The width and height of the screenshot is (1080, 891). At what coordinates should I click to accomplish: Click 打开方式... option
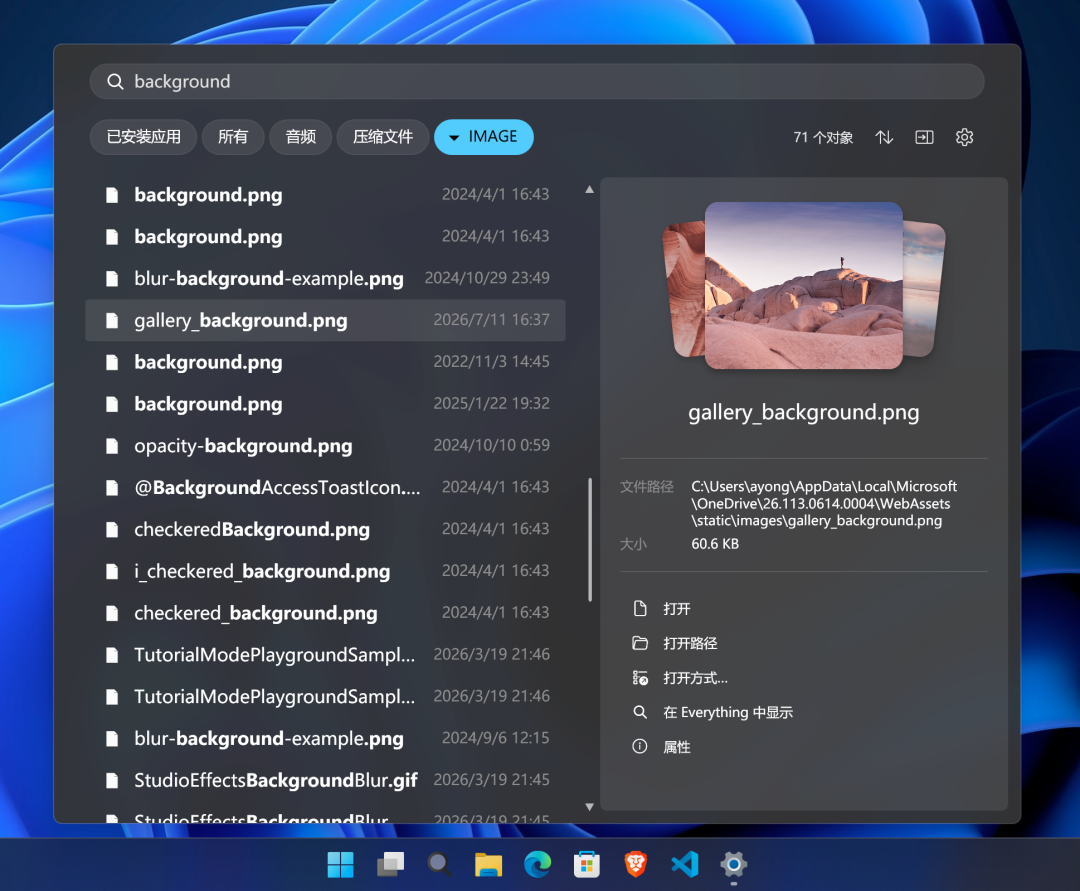[x=695, y=678]
